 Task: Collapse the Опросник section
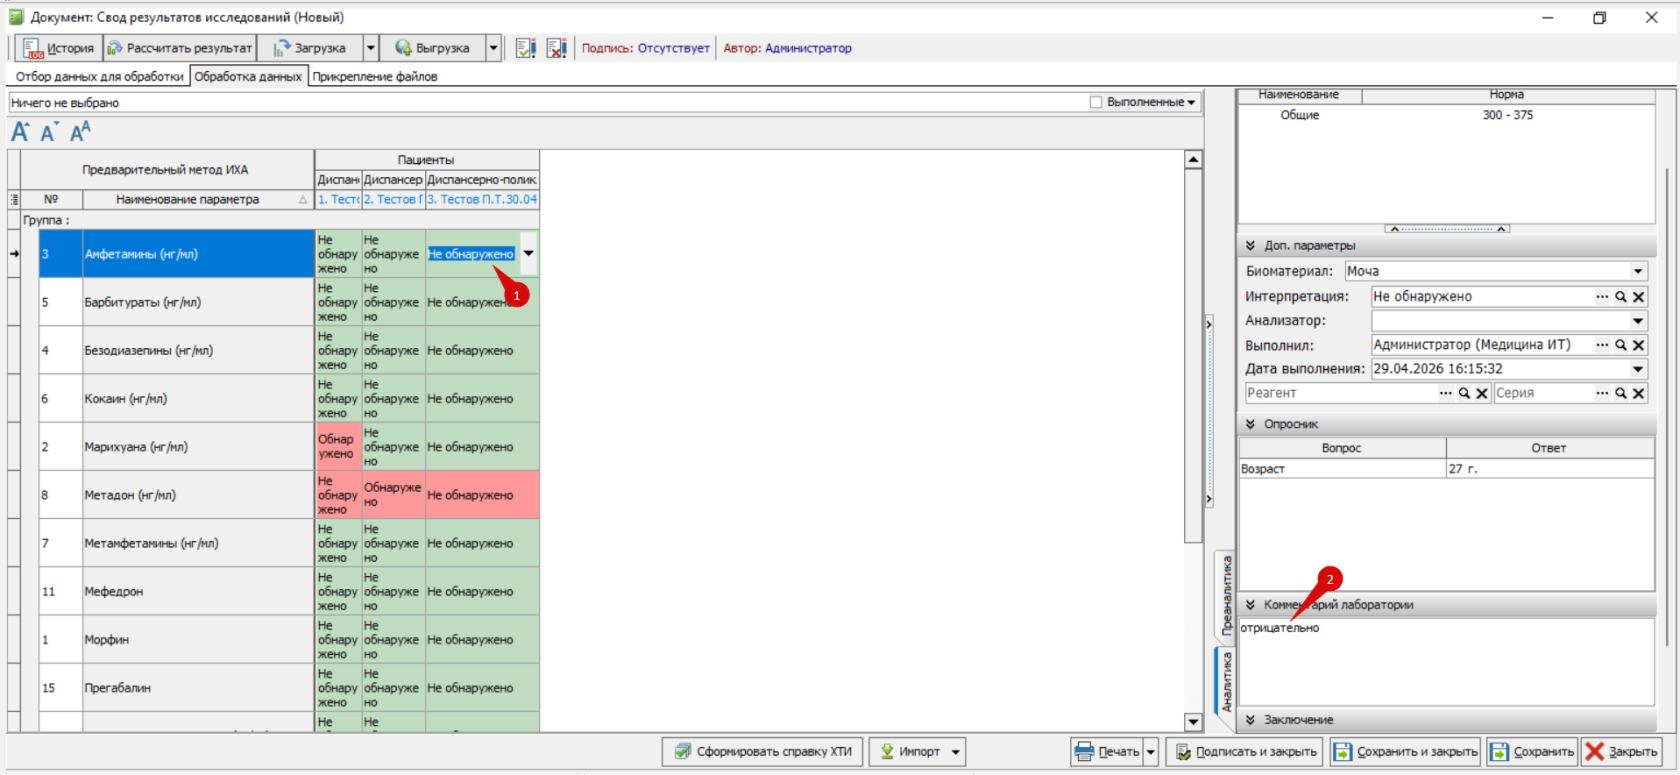[x=1250, y=424]
